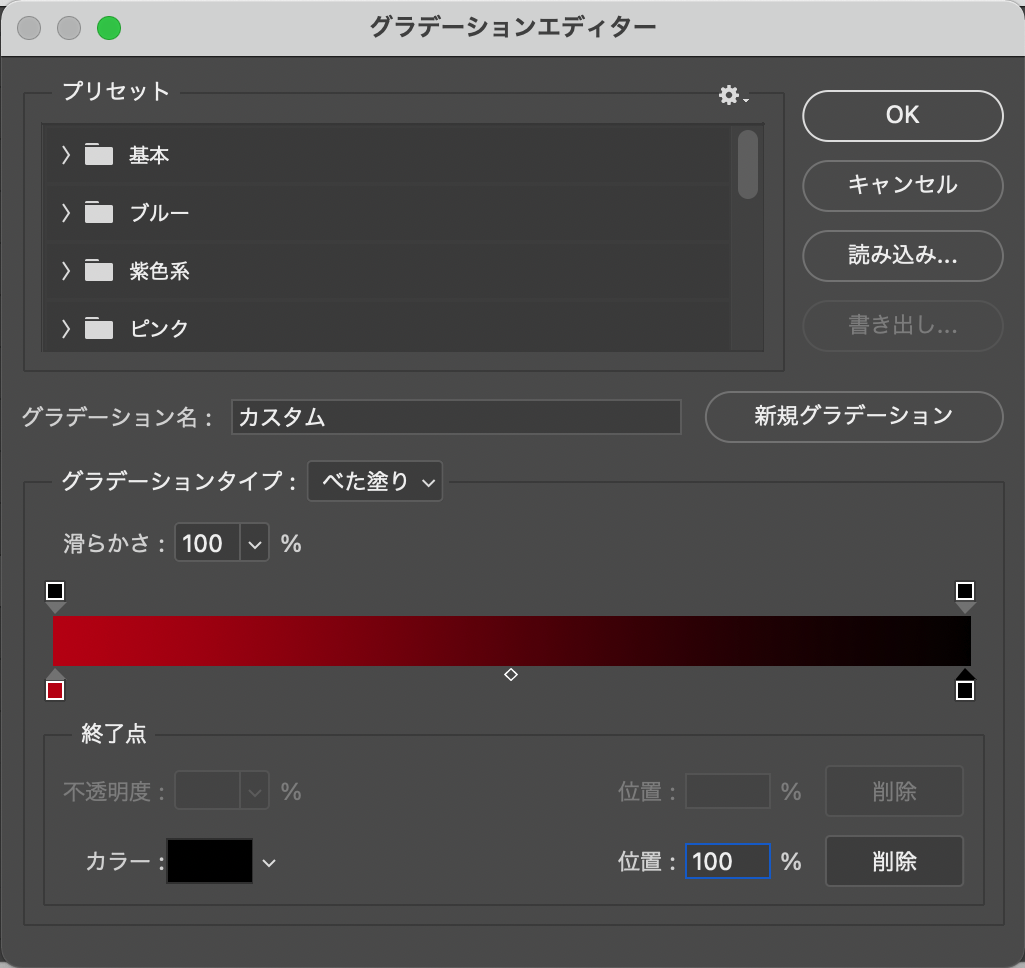
Task: Click the キャンセル button
Action: (x=902, y=185)
